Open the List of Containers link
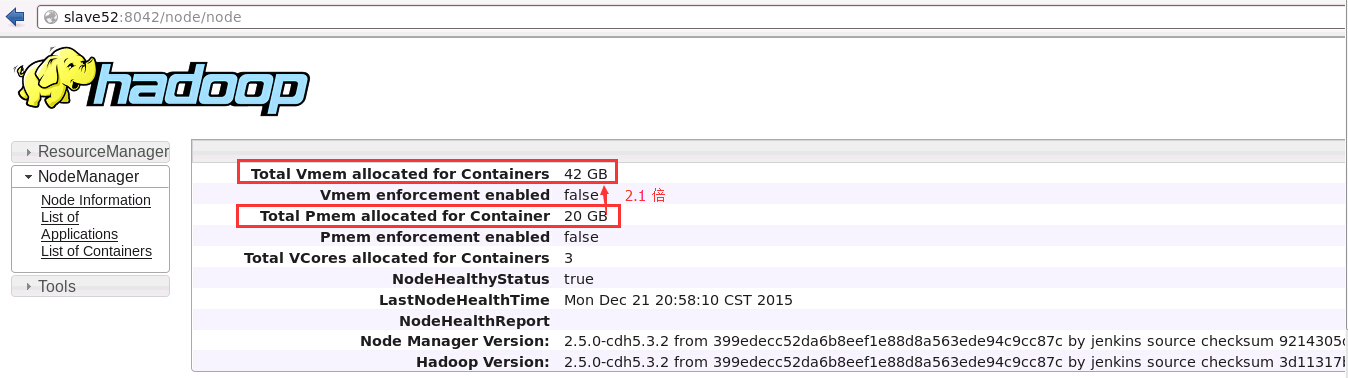This screenshot has width=1348, height=378. [96, 251]
